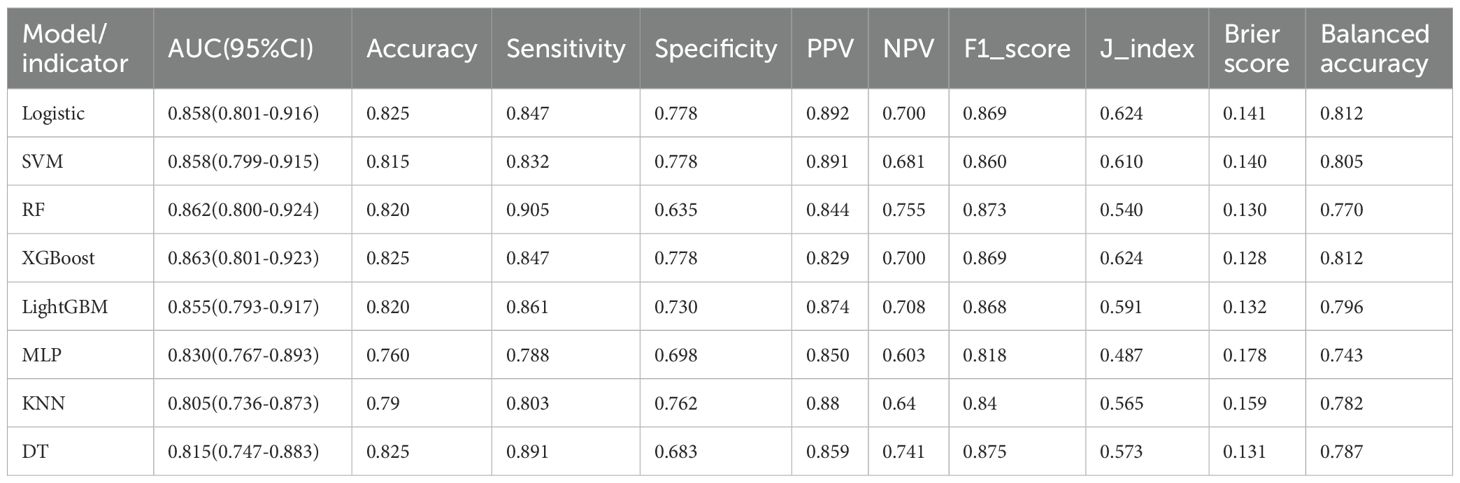This screenshot has height=483, width=1460.
Task: Select the Specificity column header
Action: 715,49
